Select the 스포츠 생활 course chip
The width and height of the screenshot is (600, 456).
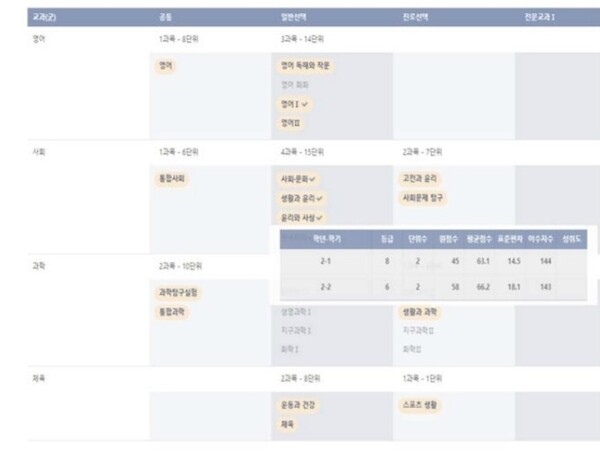point(420,405)
